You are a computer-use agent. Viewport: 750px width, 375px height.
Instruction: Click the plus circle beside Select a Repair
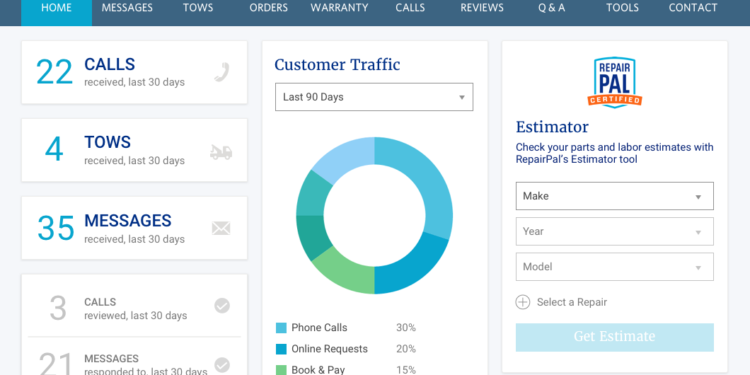[523, 302]
